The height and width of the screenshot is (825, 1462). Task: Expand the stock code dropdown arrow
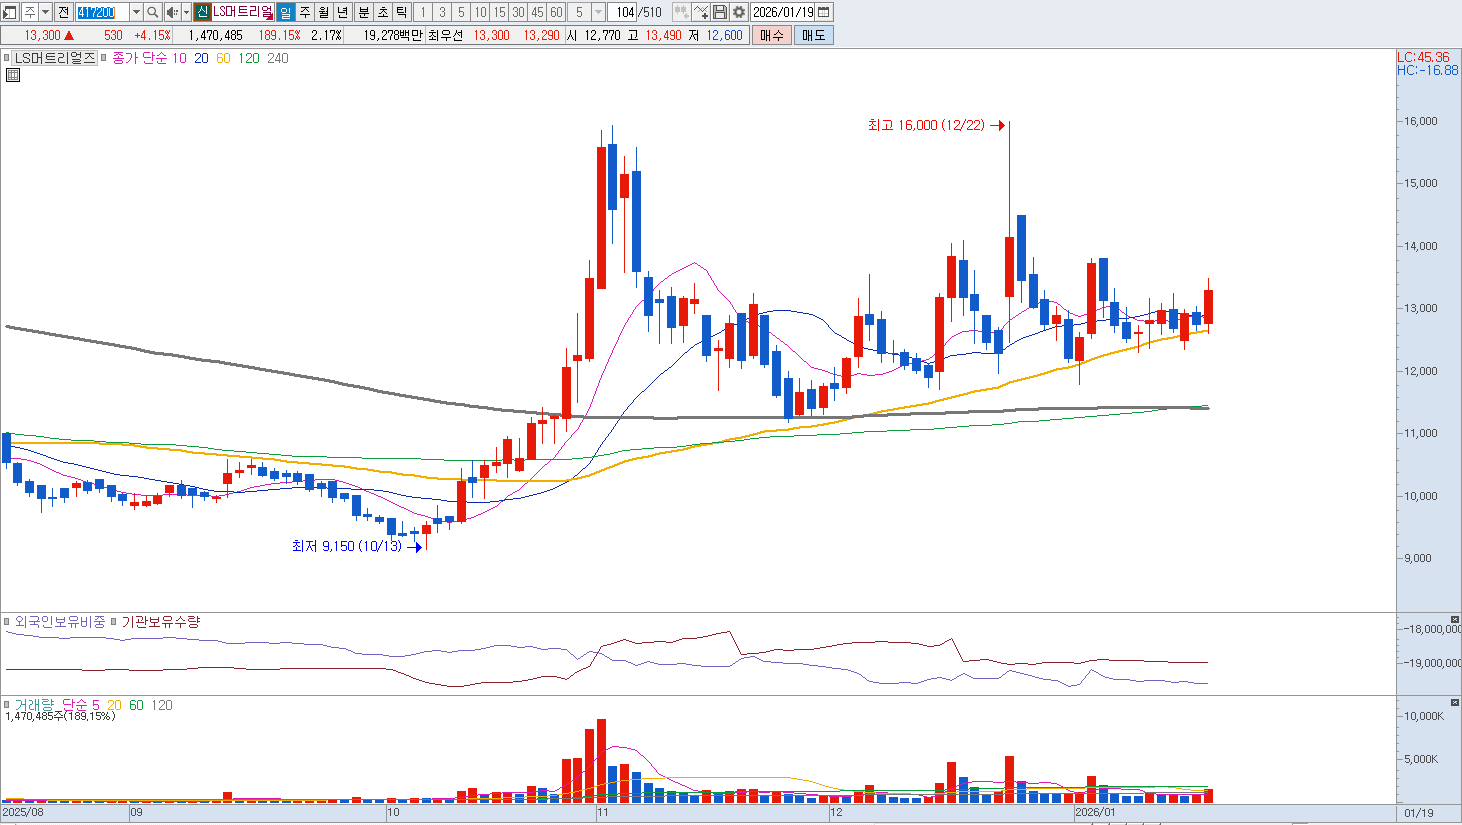[137, 12]
